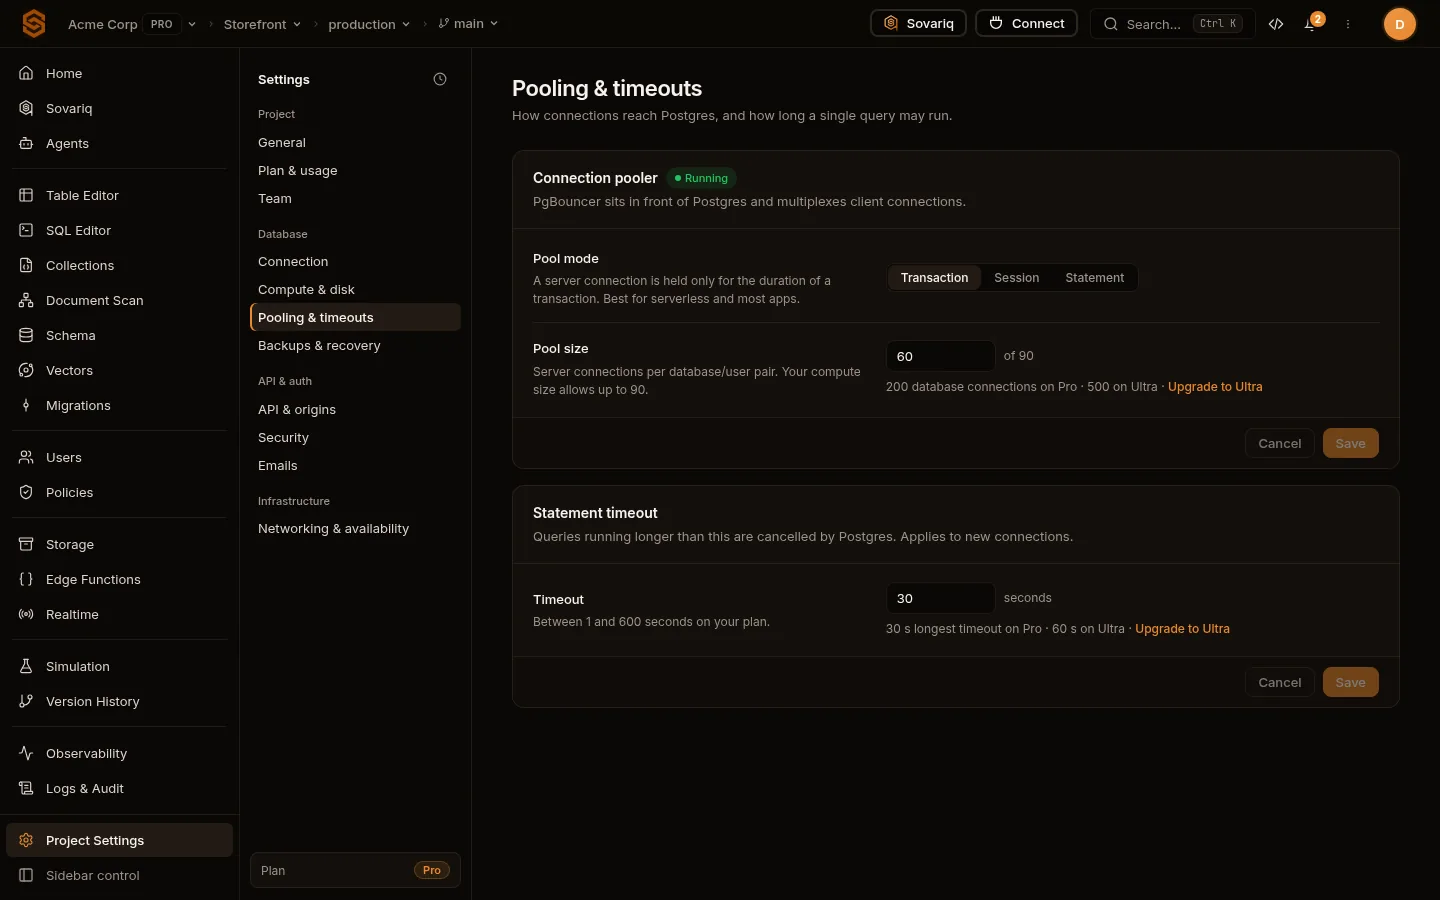This screenshot has height=900, width=1440.
Task: Click the Running status badge
Action: coord(701,178)
